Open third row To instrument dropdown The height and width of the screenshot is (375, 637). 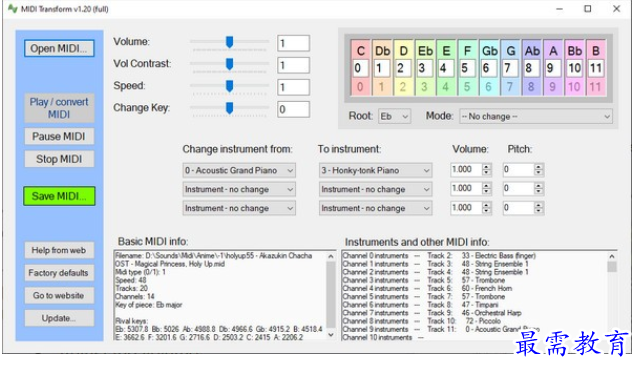pos(375,208)
